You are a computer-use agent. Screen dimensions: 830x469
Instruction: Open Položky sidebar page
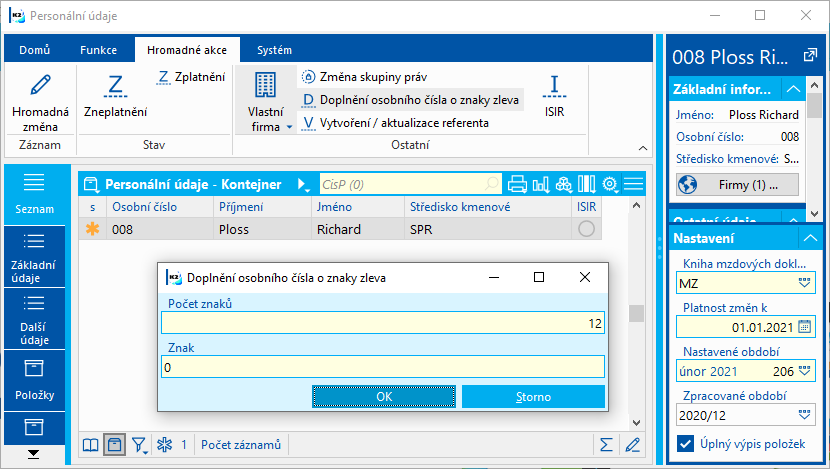[34, 381]
